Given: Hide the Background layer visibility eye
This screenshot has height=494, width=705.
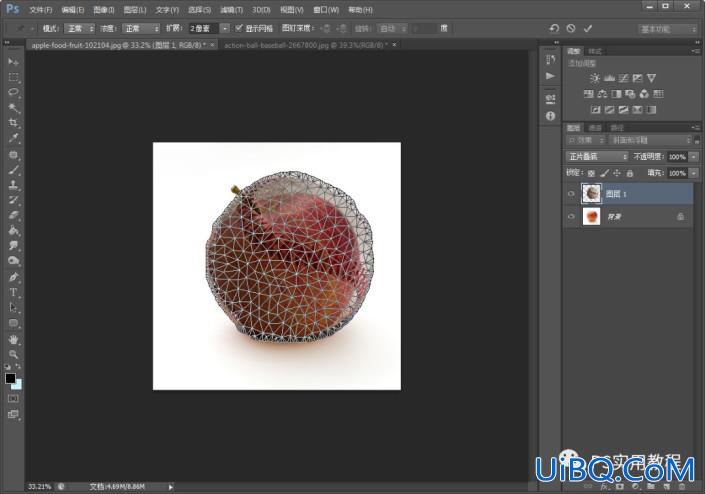Looking at the screenshot, I should pyautogui.click(x=571, y=216).
